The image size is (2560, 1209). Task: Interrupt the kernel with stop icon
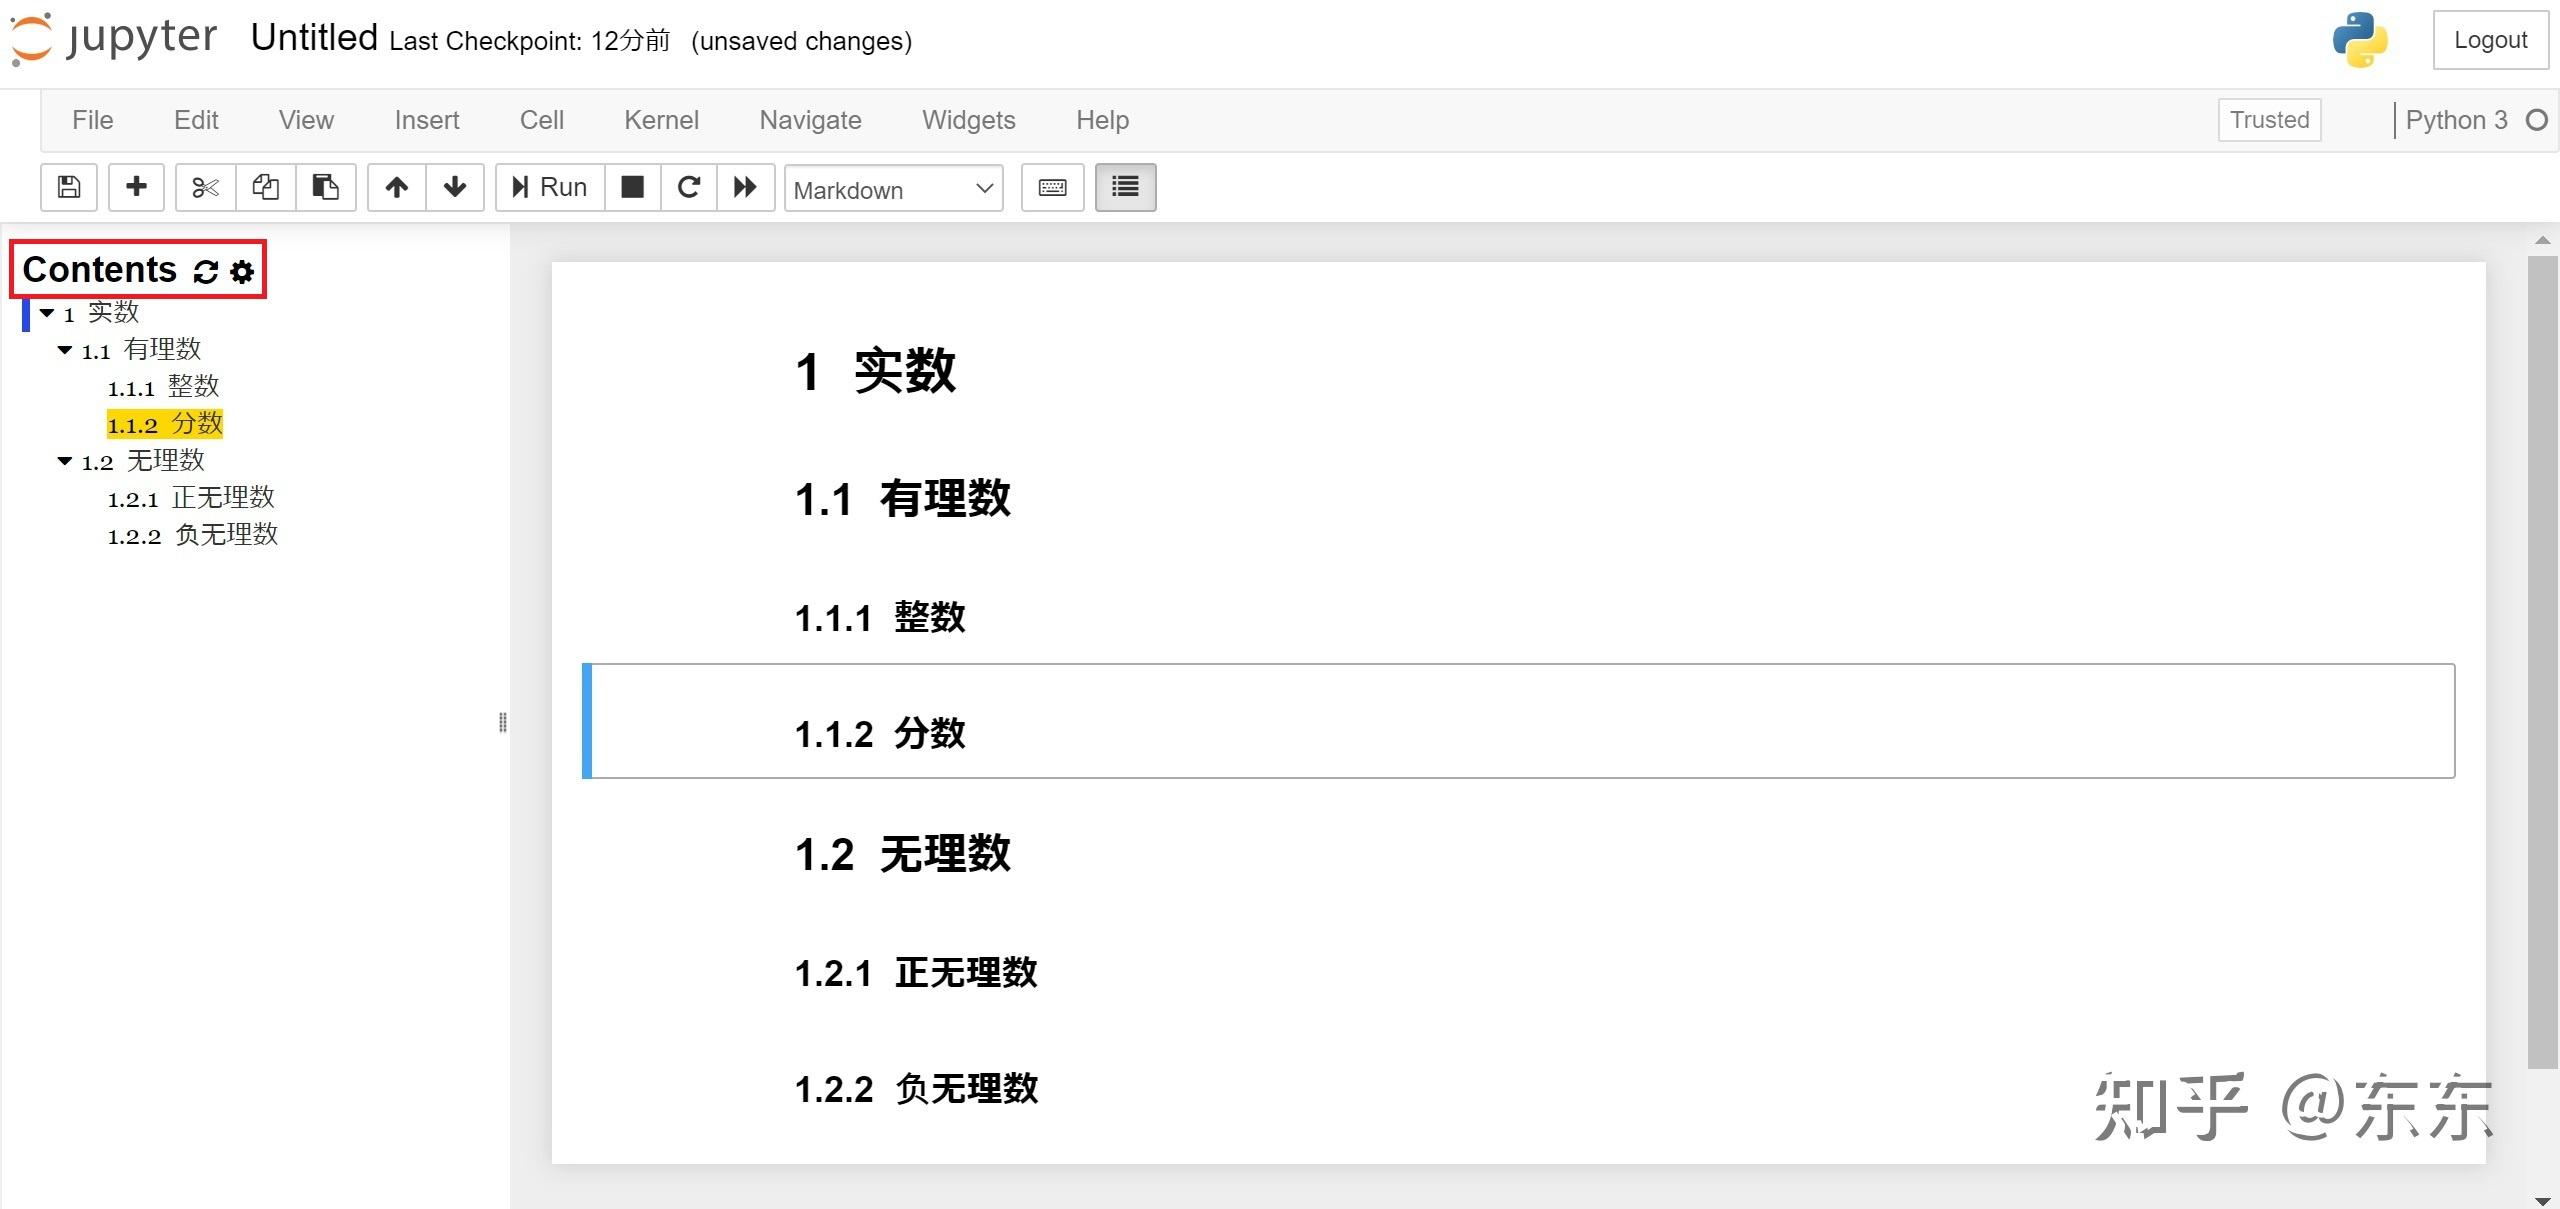(632, 187)
